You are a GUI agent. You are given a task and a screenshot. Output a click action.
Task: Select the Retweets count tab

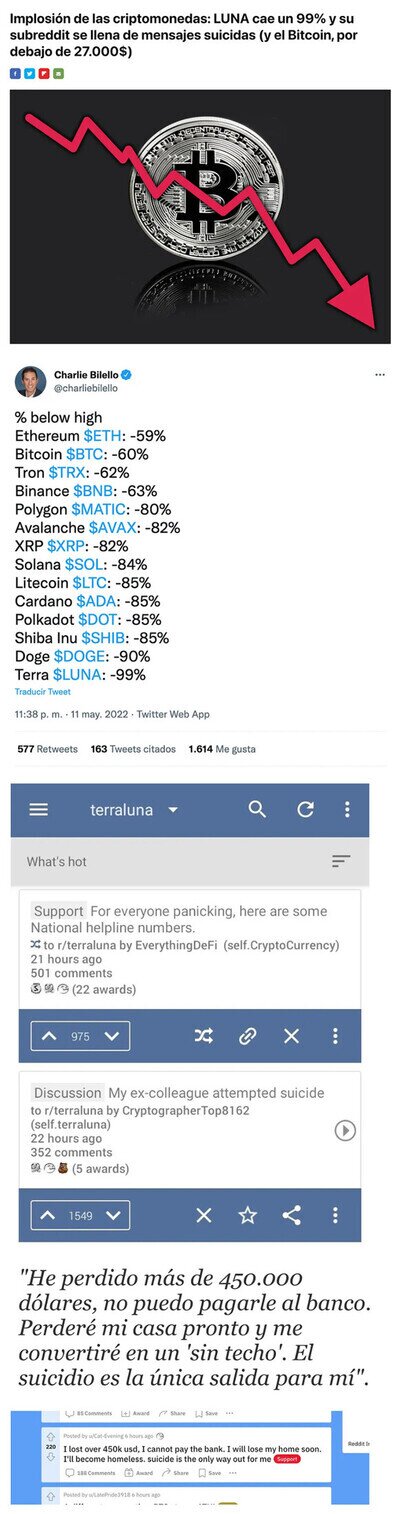pos(47,749)
